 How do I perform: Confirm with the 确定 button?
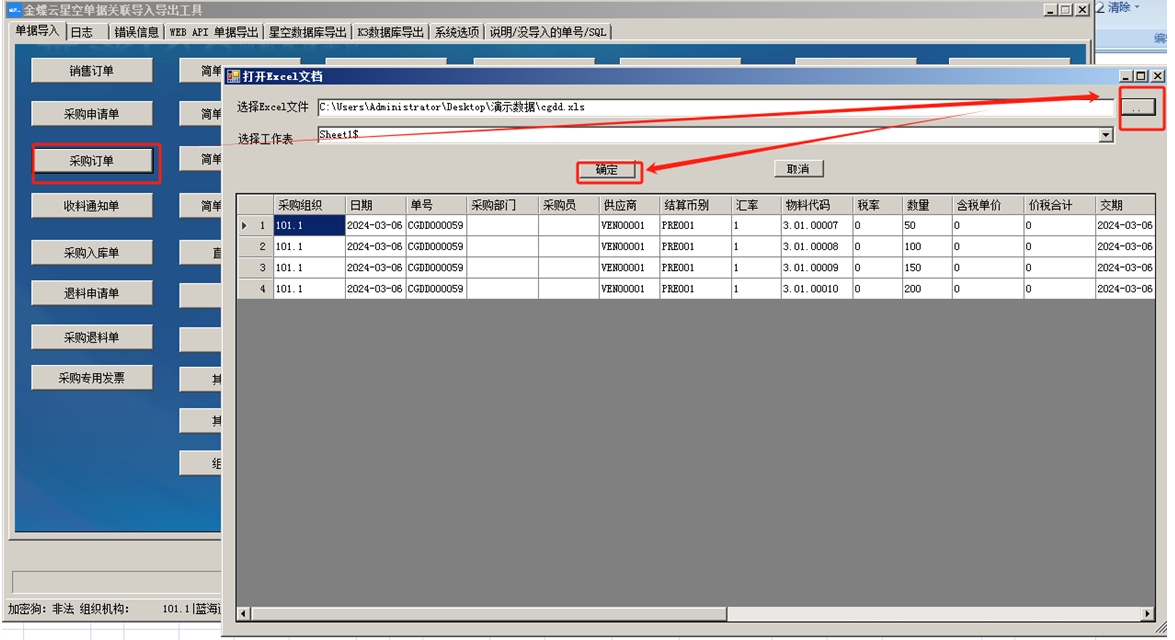pyautogui.click(x=607, y=169)
